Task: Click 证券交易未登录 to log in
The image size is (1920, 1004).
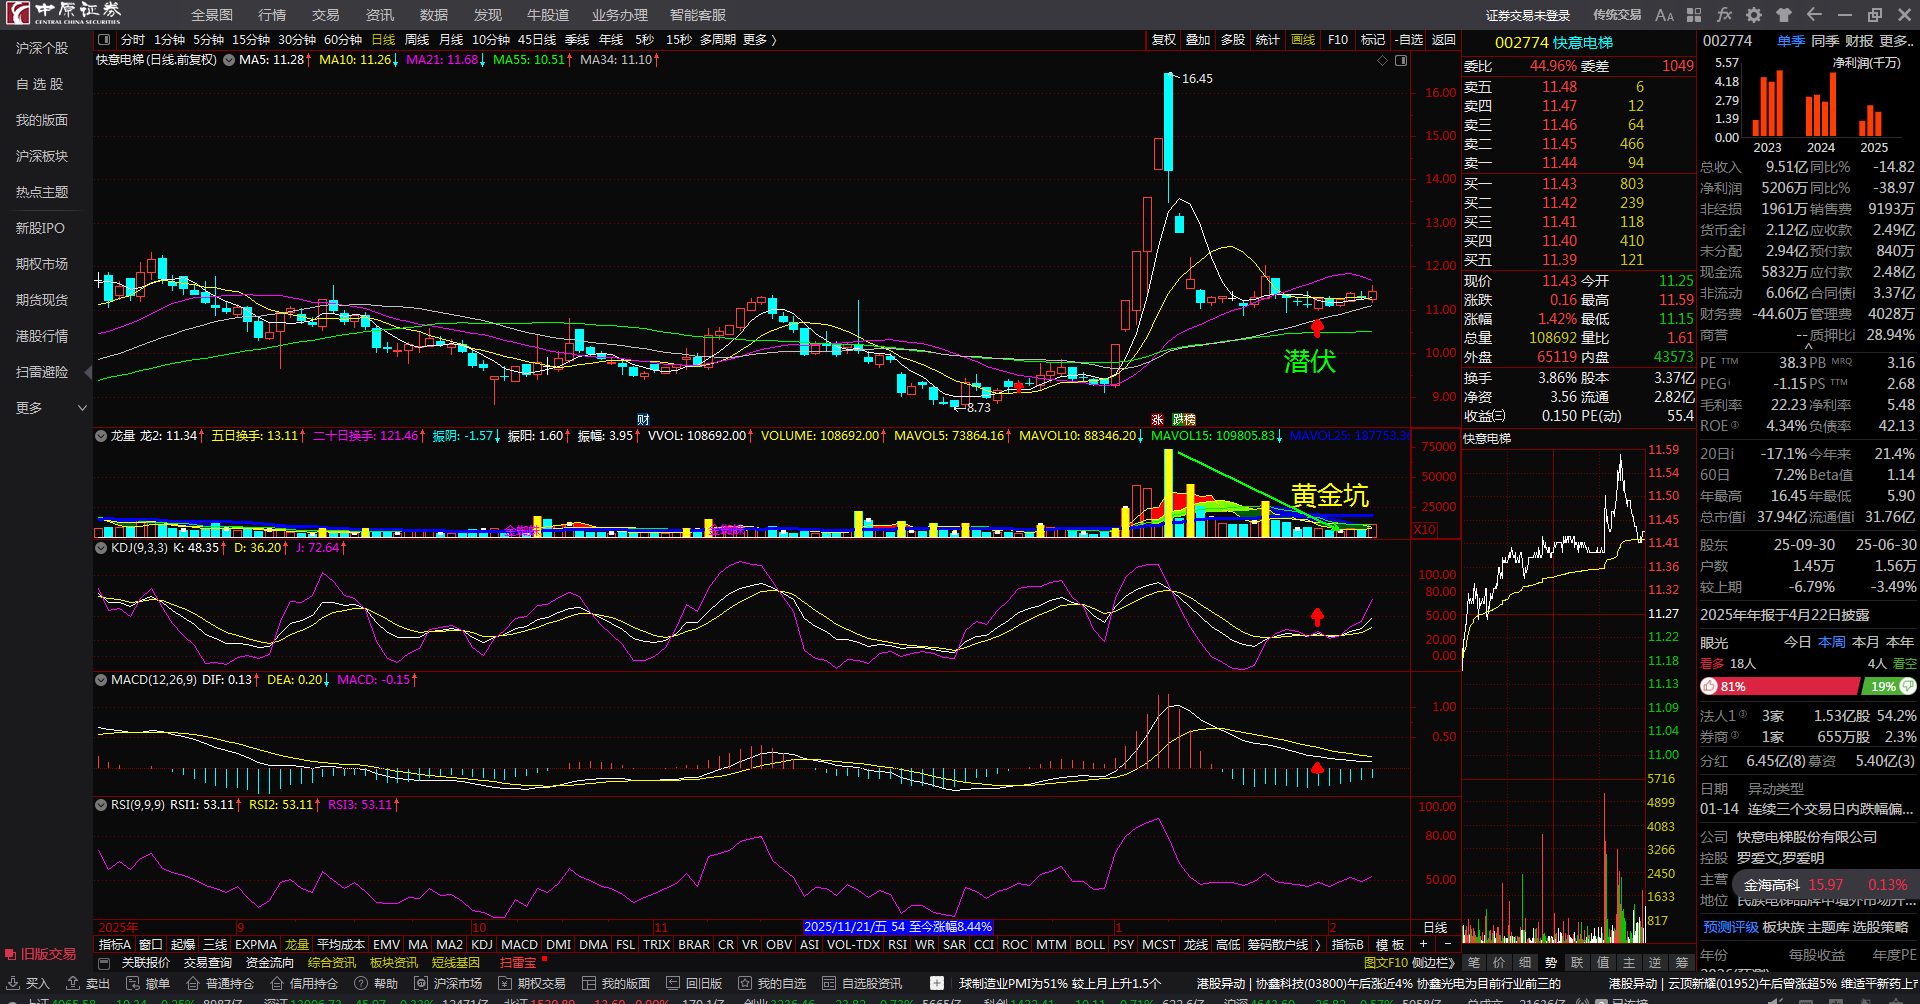Action: (x=1528, y=15)
